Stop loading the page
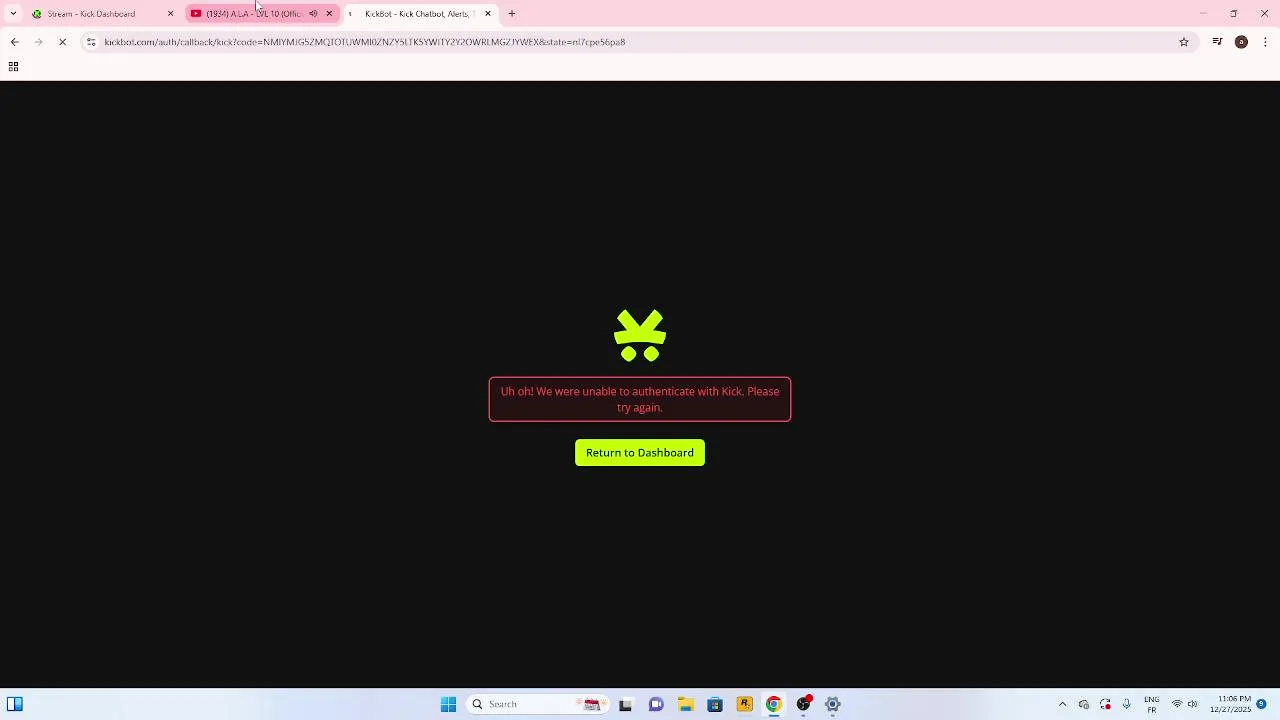 (62, 42)
